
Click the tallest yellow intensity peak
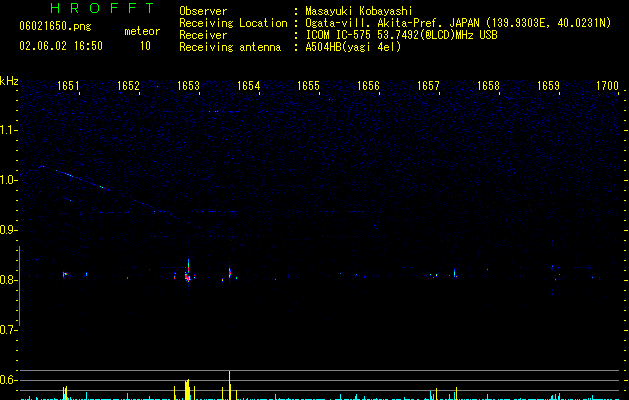click(x=229, y=384)
